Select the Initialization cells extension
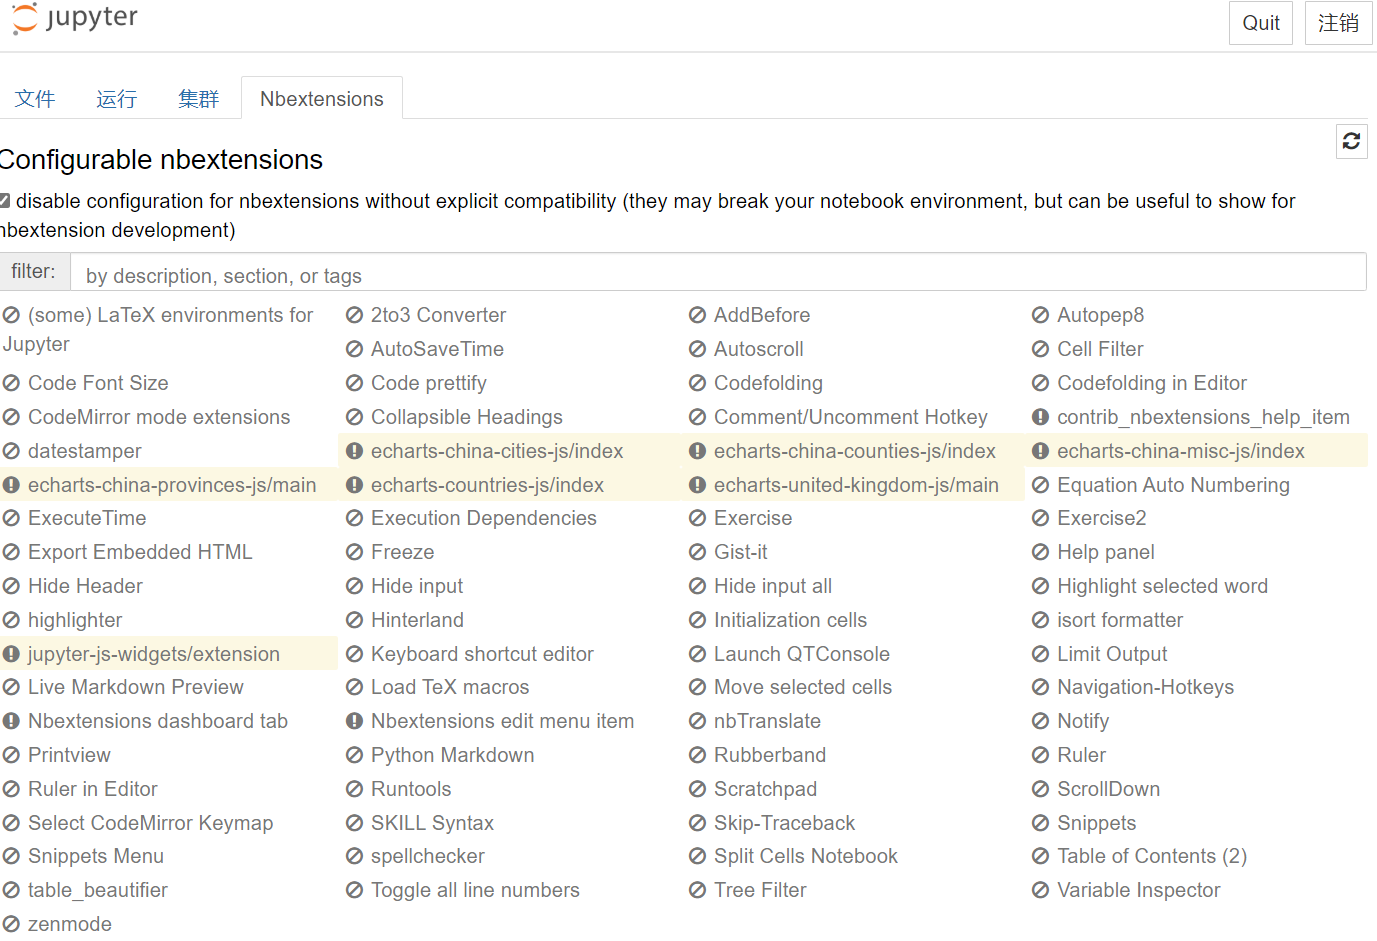Image resolution: width=1377 pixels, height=941 pixels. tap(790, 620)
